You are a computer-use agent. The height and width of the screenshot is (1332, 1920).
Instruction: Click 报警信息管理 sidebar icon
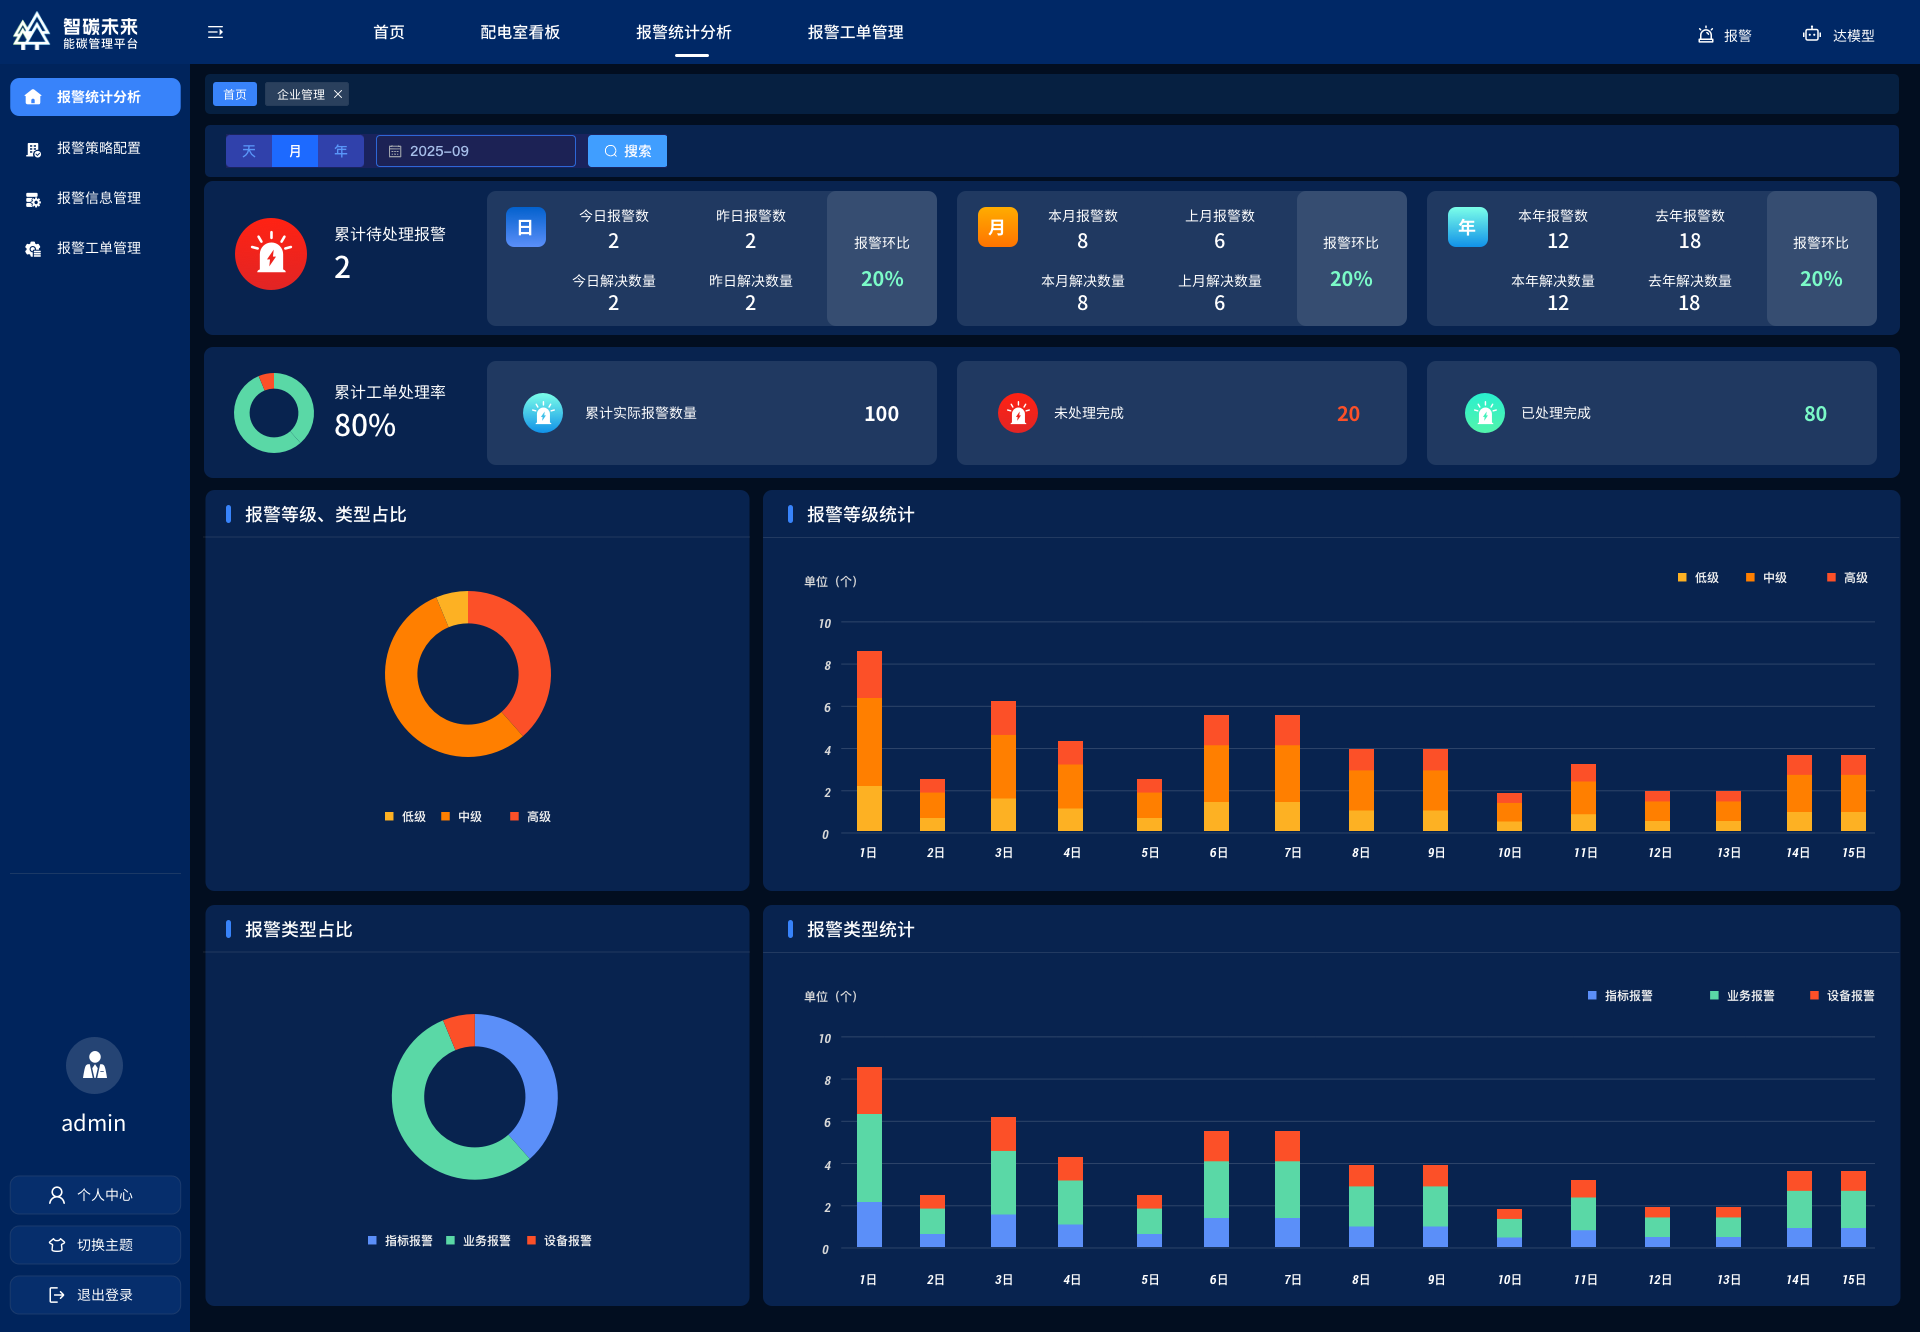pyautogui.click(x=33, y=199)
